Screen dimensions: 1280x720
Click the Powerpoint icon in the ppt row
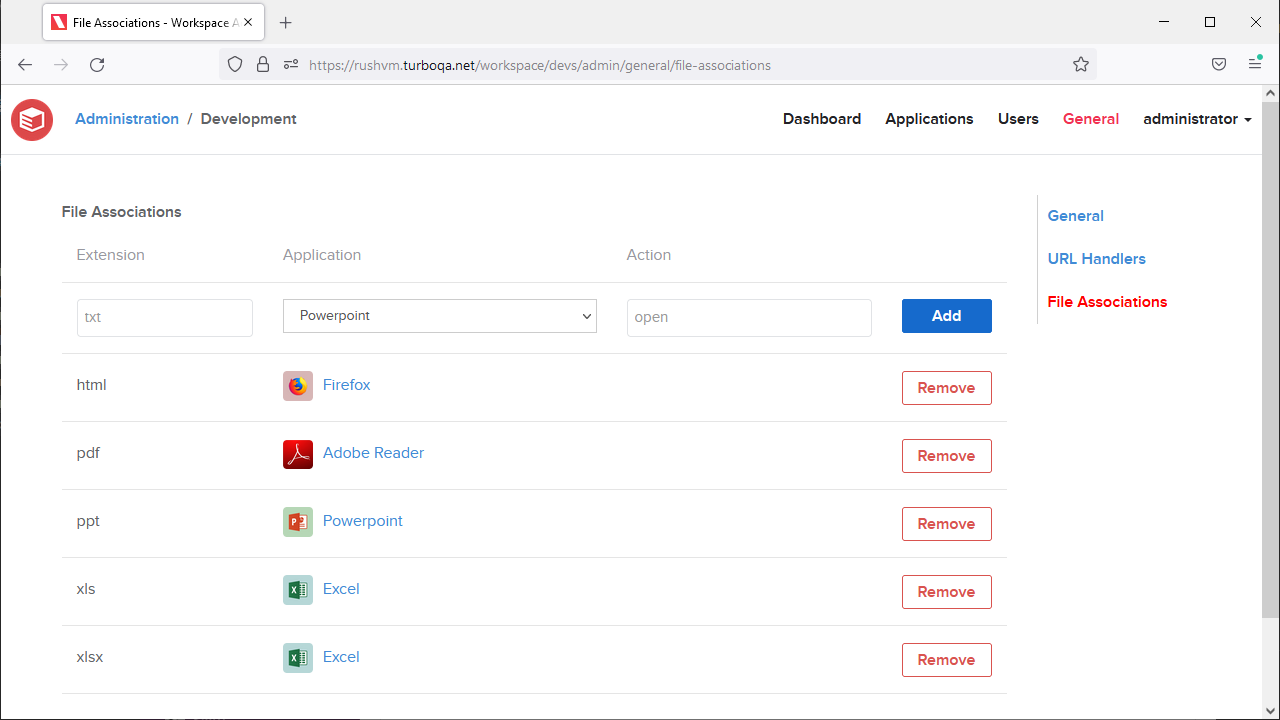(x=297, y=521)
